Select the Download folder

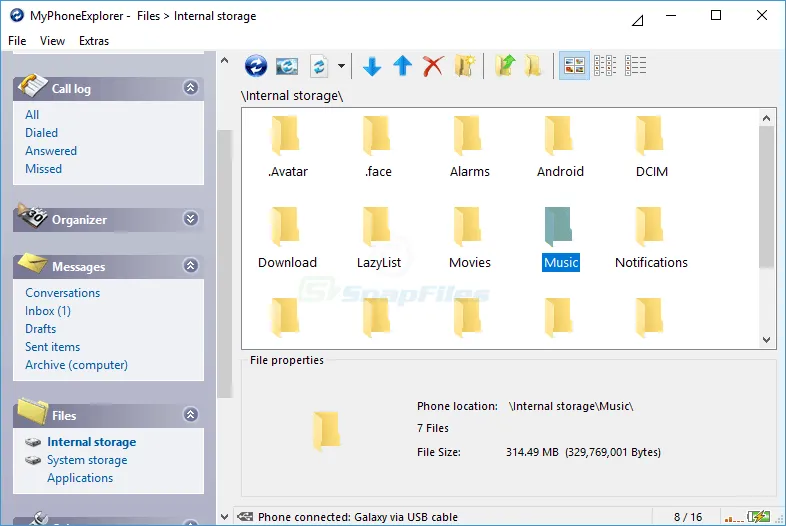pyautogui.click(x=287, y=238)
